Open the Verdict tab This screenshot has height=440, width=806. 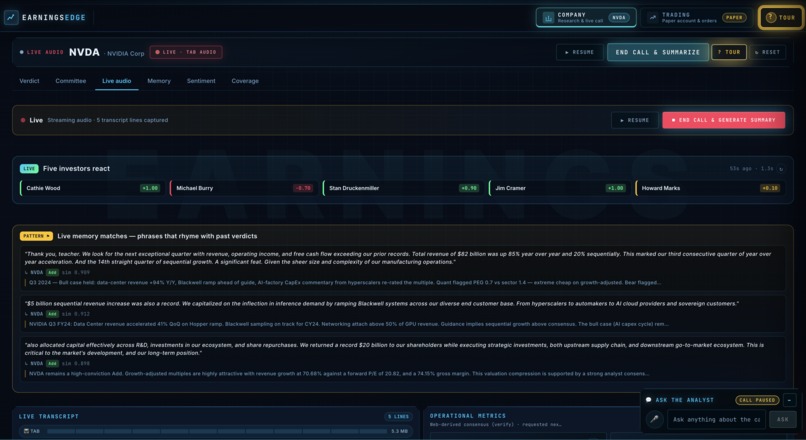29,81
